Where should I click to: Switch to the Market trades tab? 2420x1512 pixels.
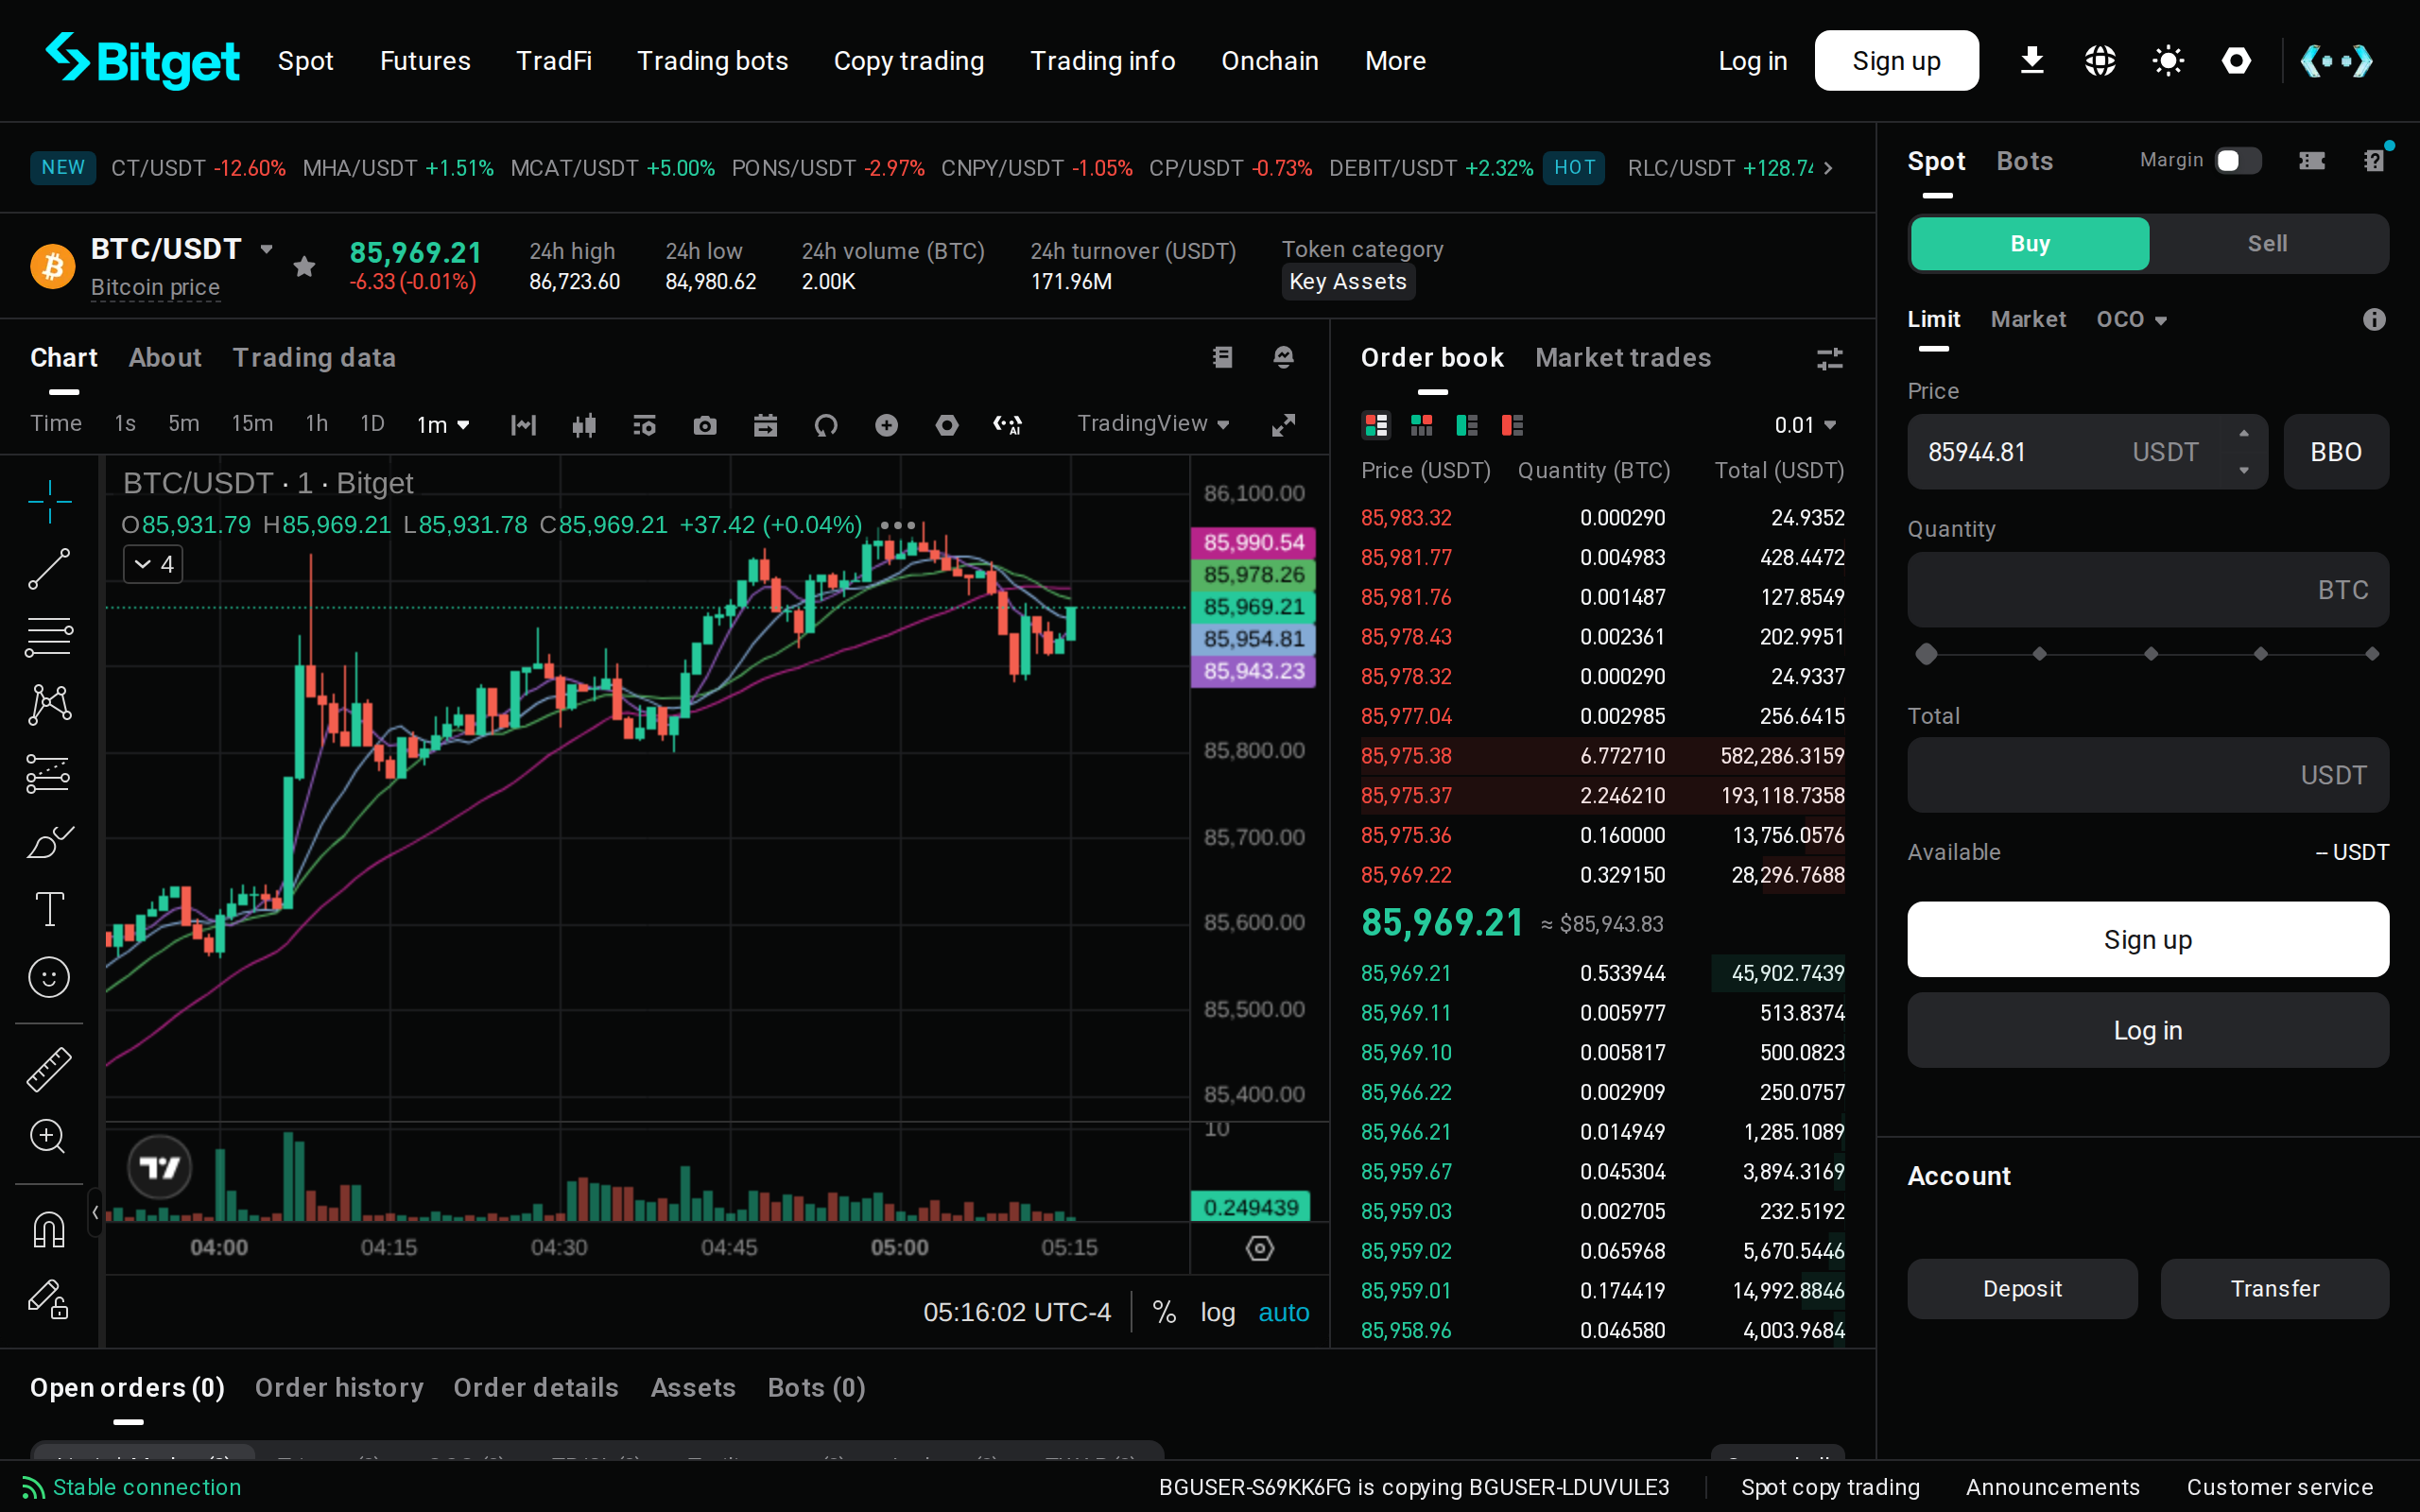coord(1622,358)
